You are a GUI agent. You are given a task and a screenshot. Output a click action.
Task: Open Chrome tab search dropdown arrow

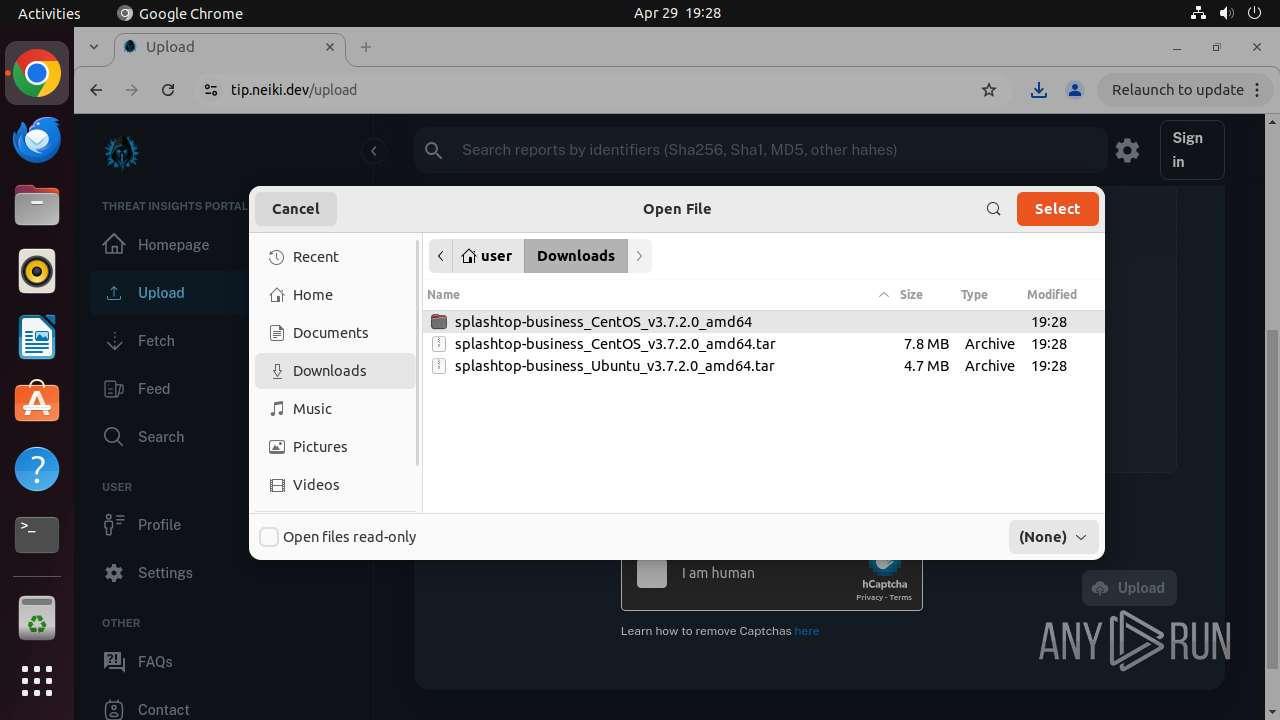tap(94, 47)
